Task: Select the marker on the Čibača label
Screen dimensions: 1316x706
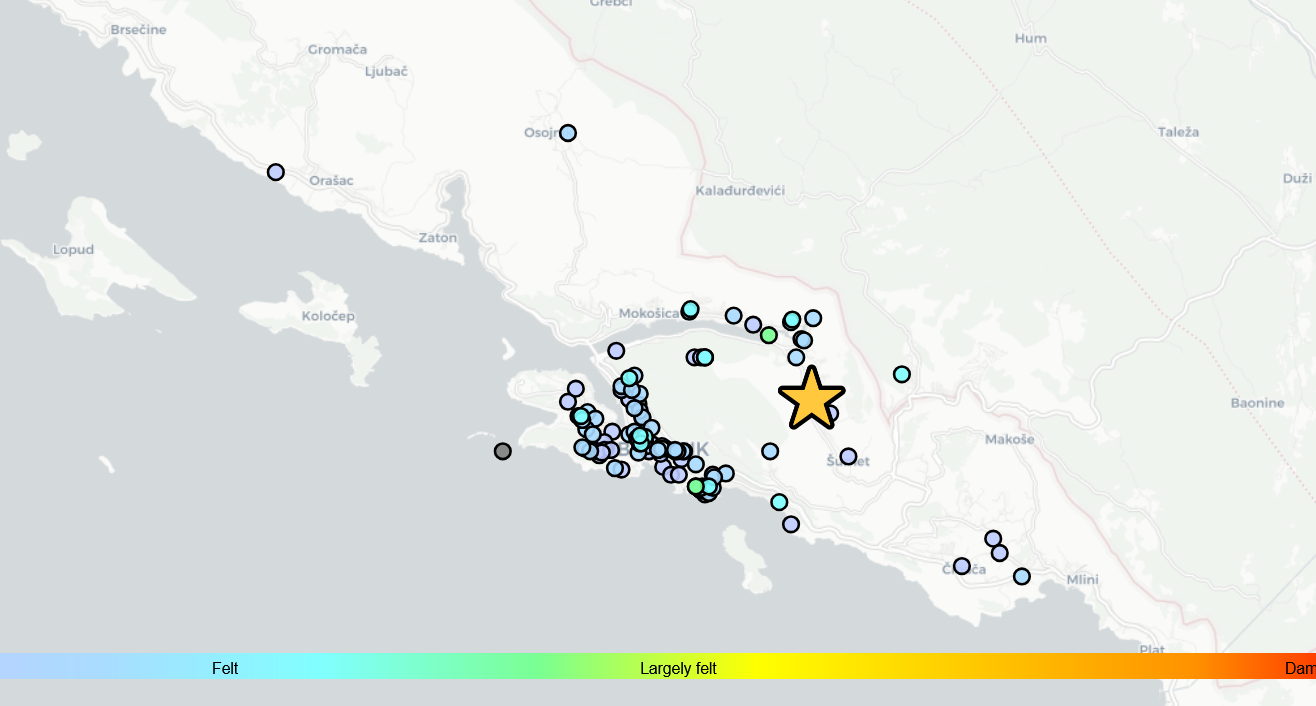Action: [x=962, y=566]
